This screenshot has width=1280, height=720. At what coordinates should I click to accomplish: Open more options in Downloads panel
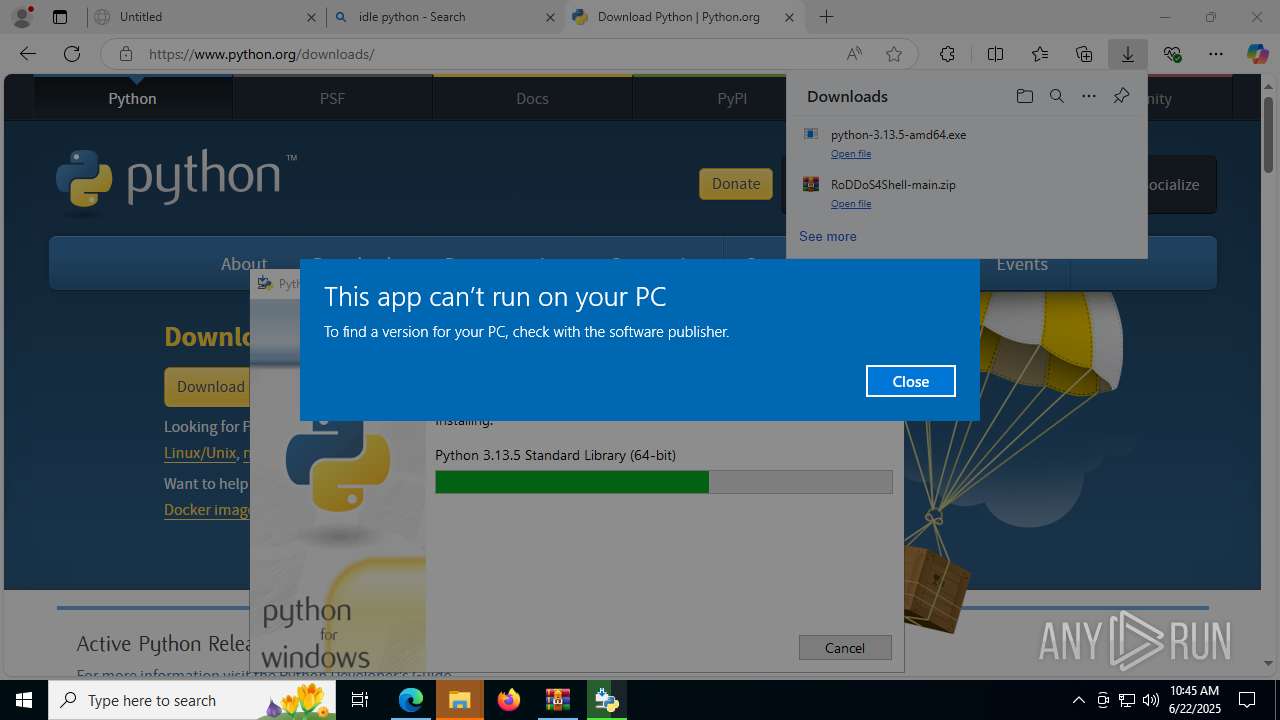coord(1089,96)
